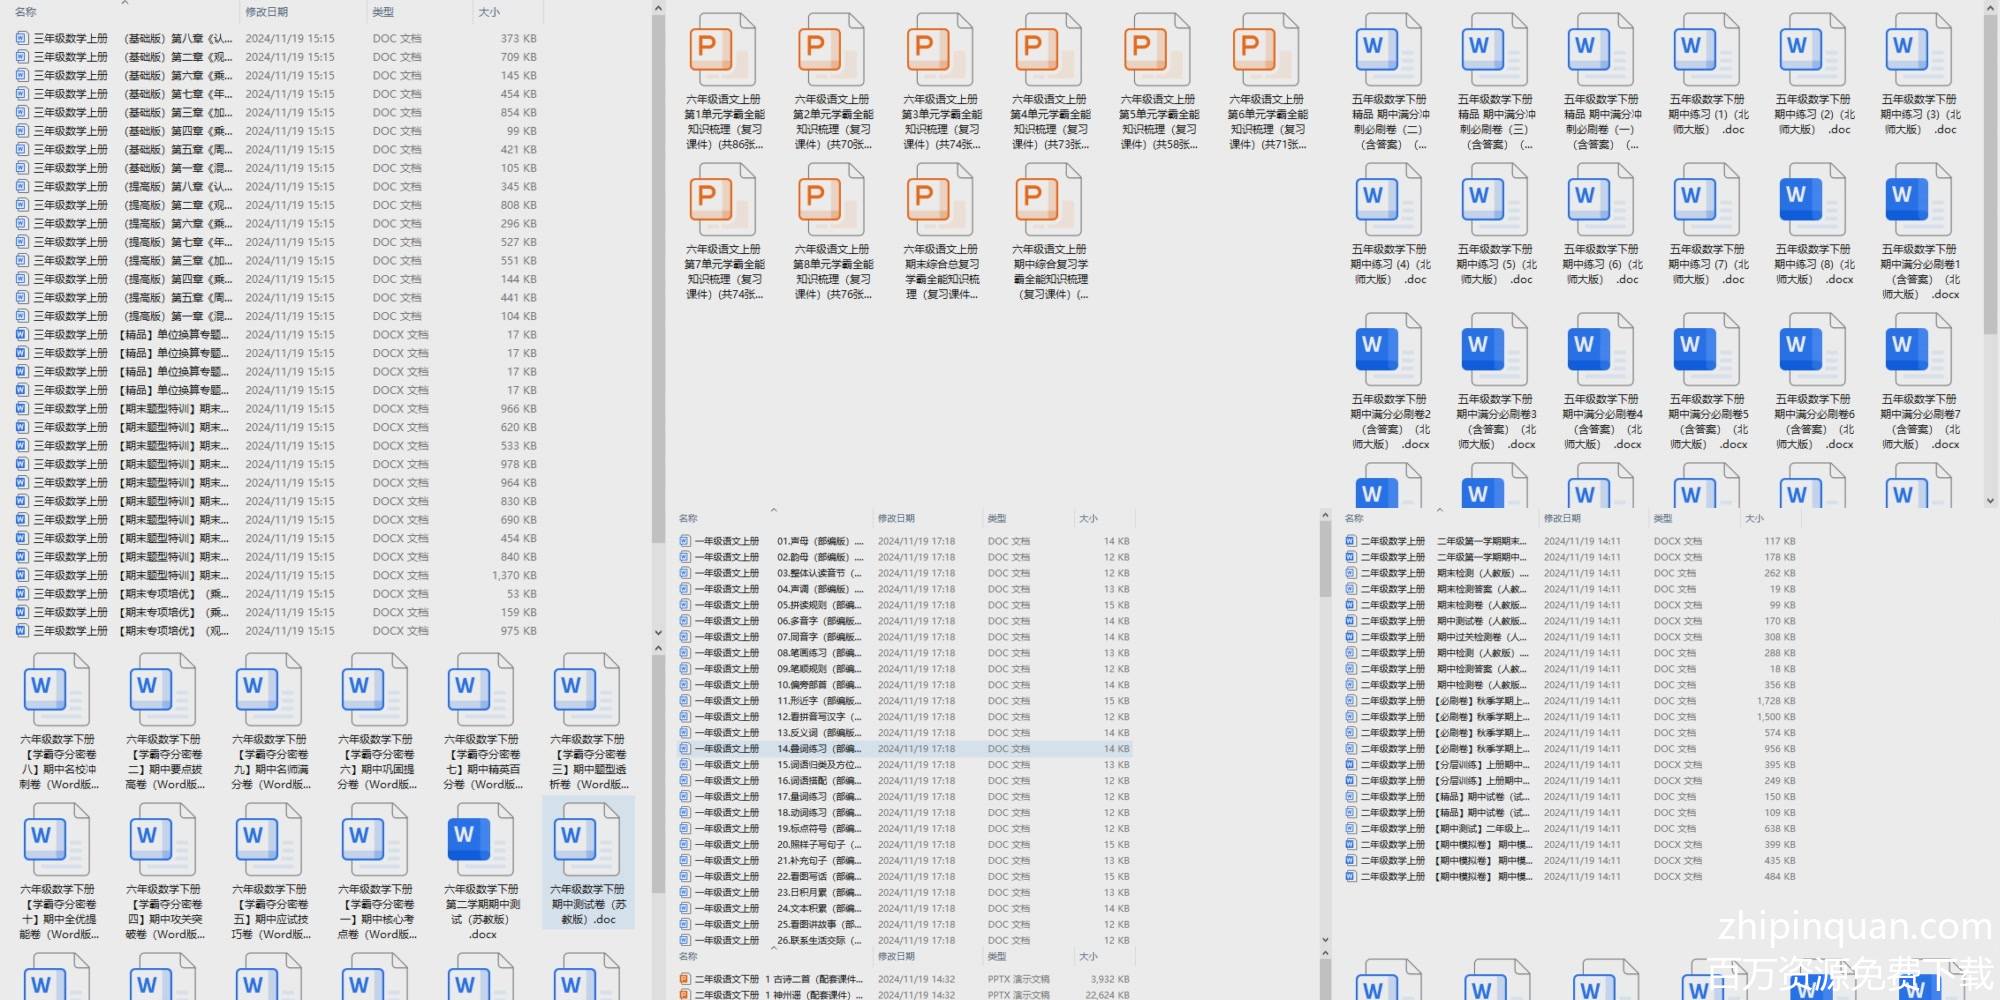Open 五年级数学下册 期中练习 (8) docx icon
This screenshot has height=1000, width=2000.
point(1812,201)
